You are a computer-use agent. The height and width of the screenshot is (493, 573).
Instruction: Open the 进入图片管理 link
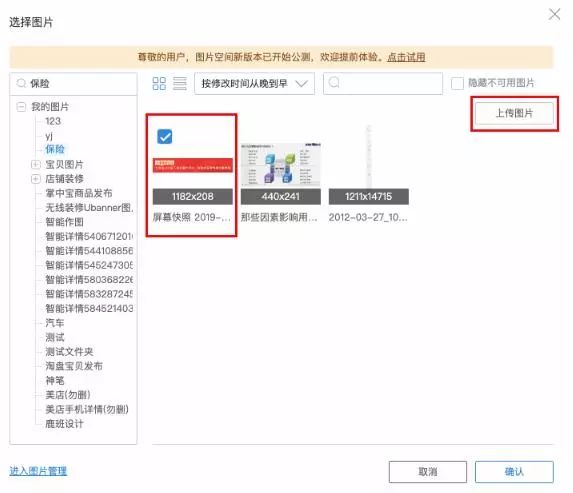point(38,471)
